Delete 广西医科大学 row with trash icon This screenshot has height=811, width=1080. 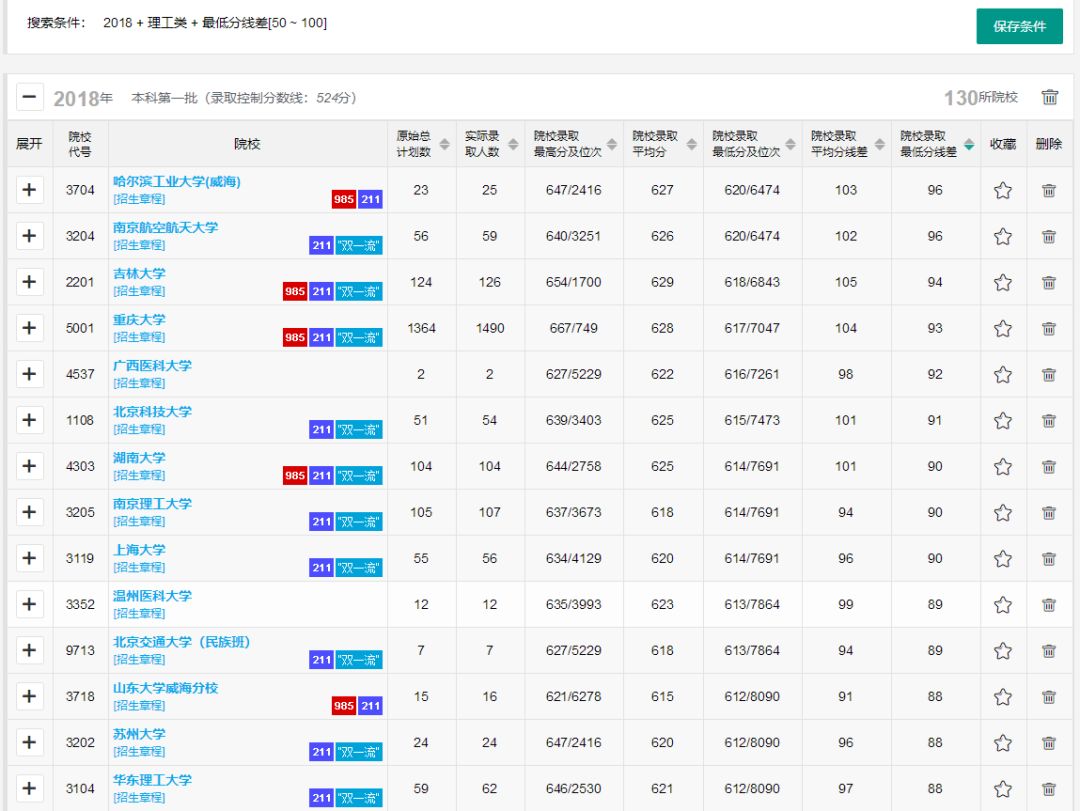(1049, 375)
